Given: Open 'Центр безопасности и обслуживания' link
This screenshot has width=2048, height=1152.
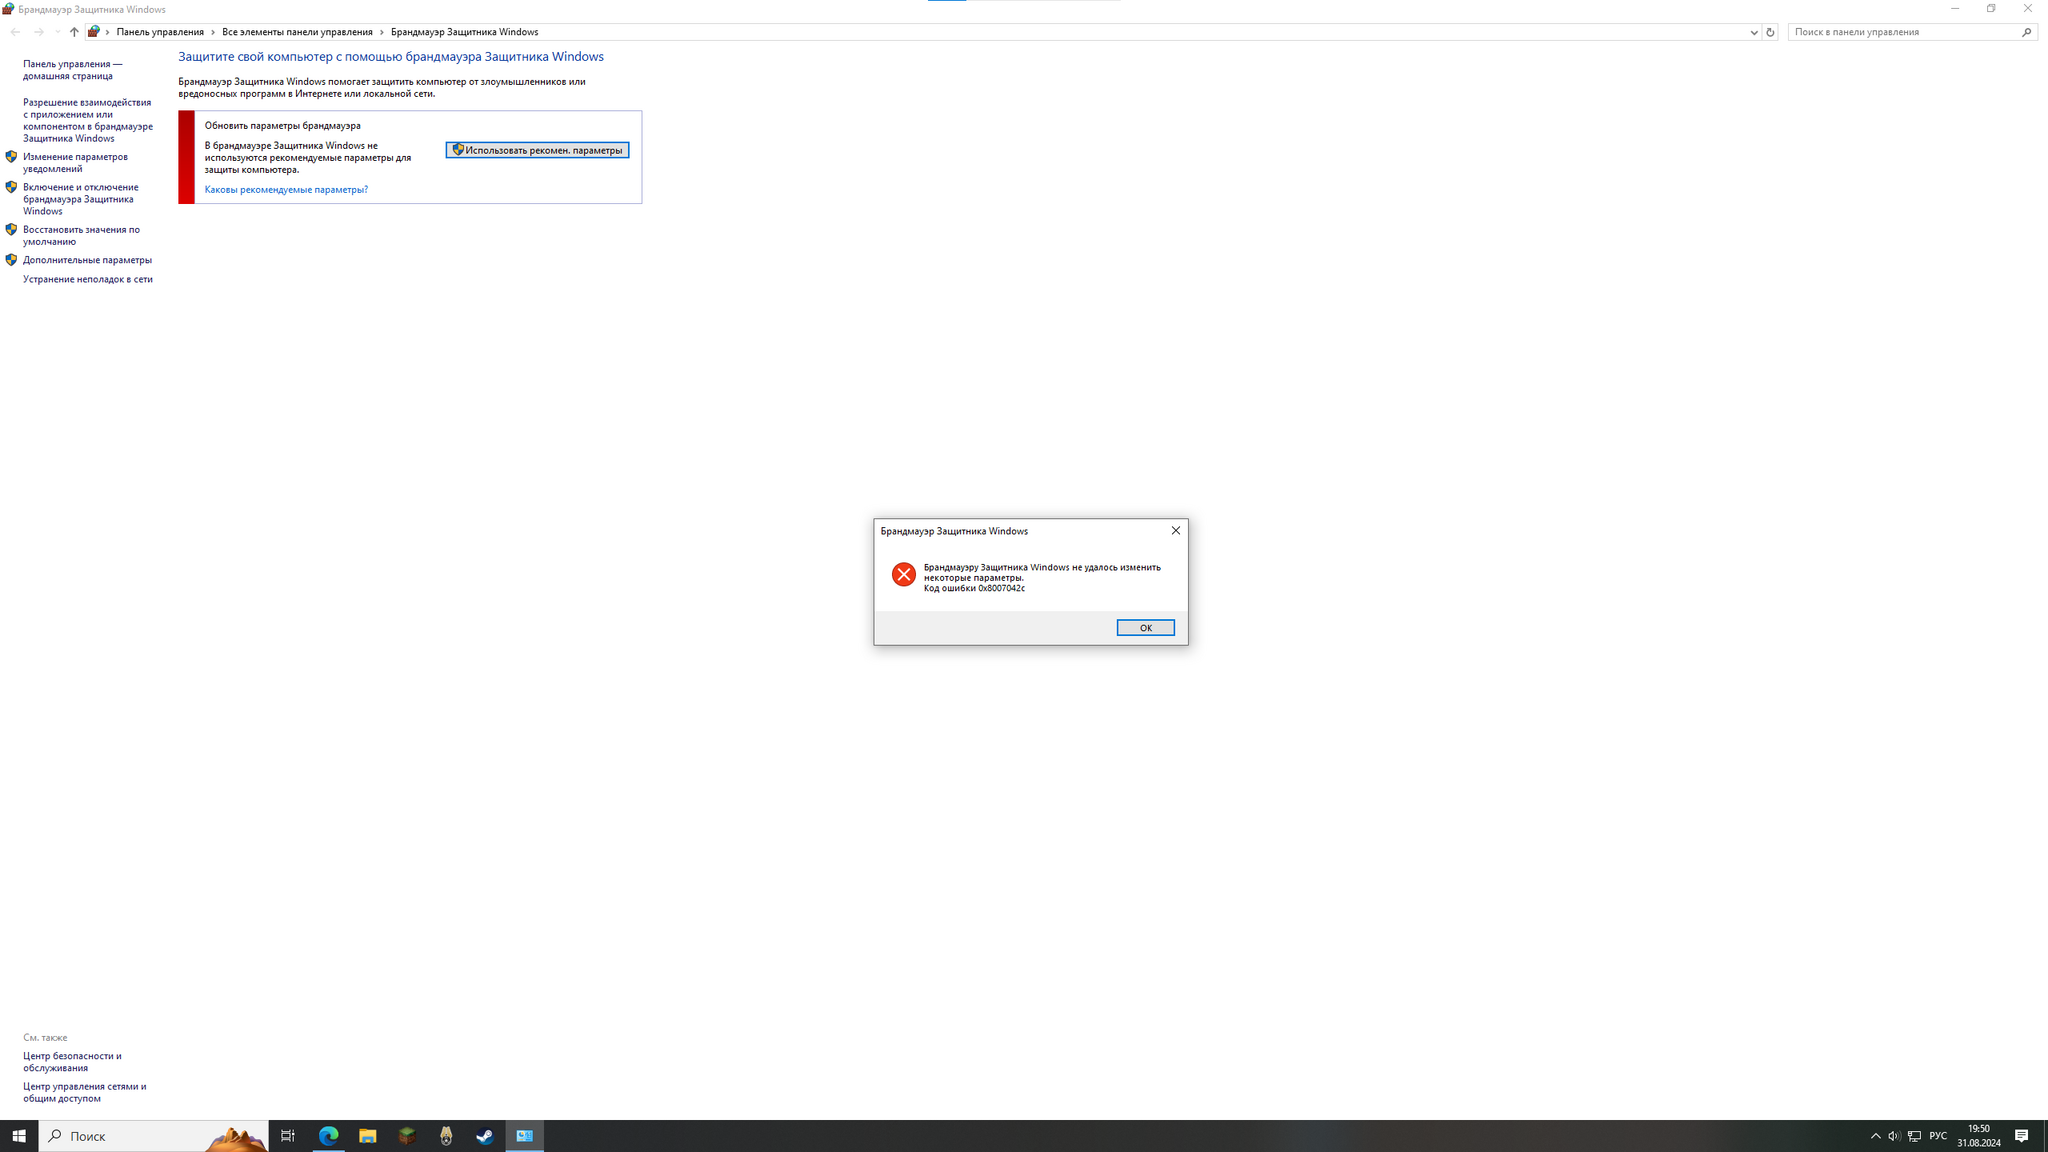Looking at the screenshot, I should [72, 1062].
